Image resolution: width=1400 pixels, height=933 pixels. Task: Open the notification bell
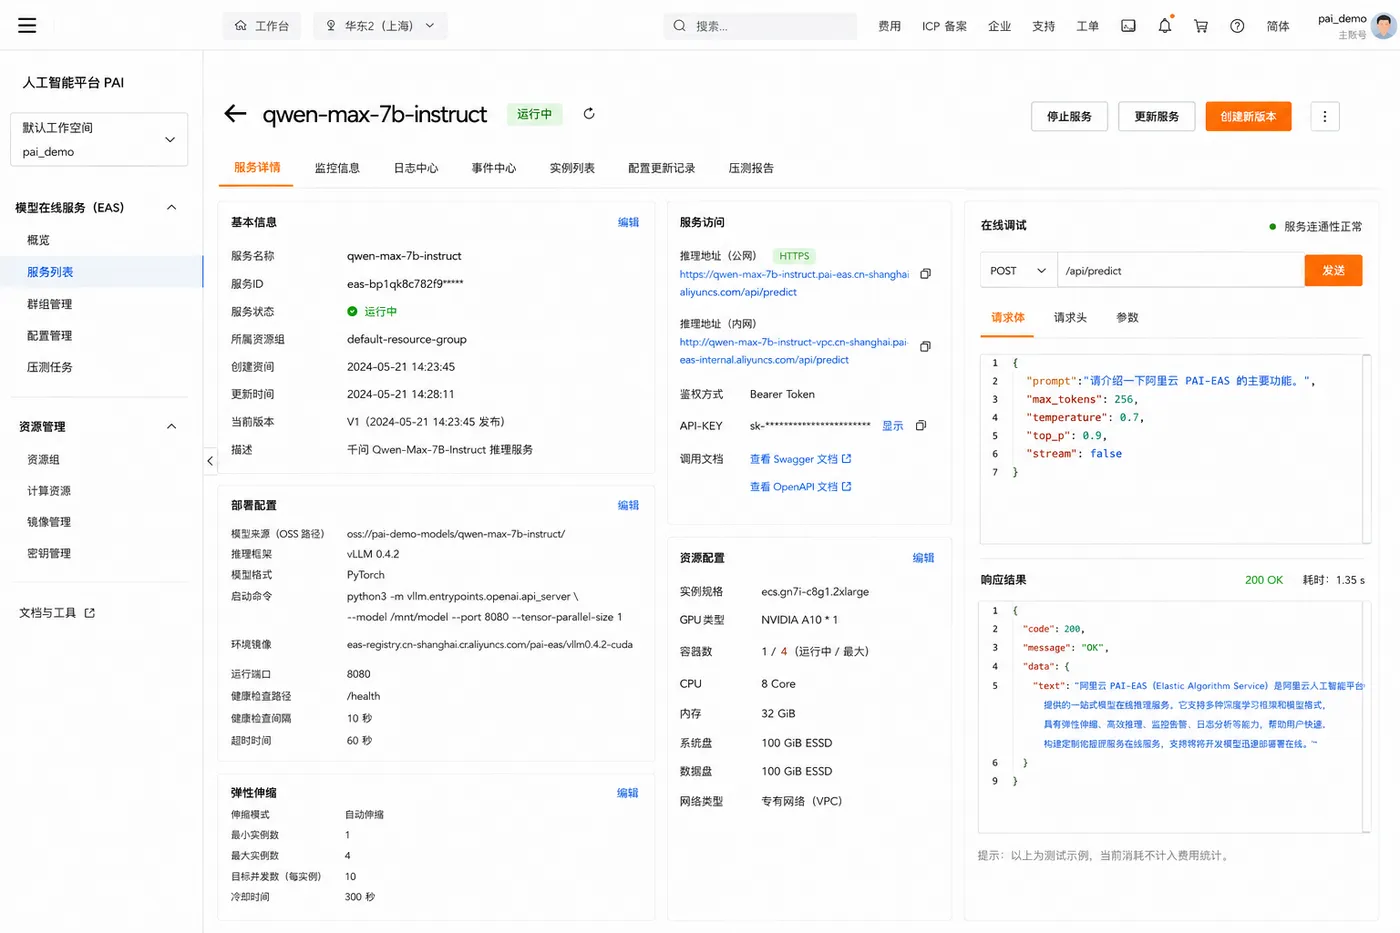tap(1165, 26)
